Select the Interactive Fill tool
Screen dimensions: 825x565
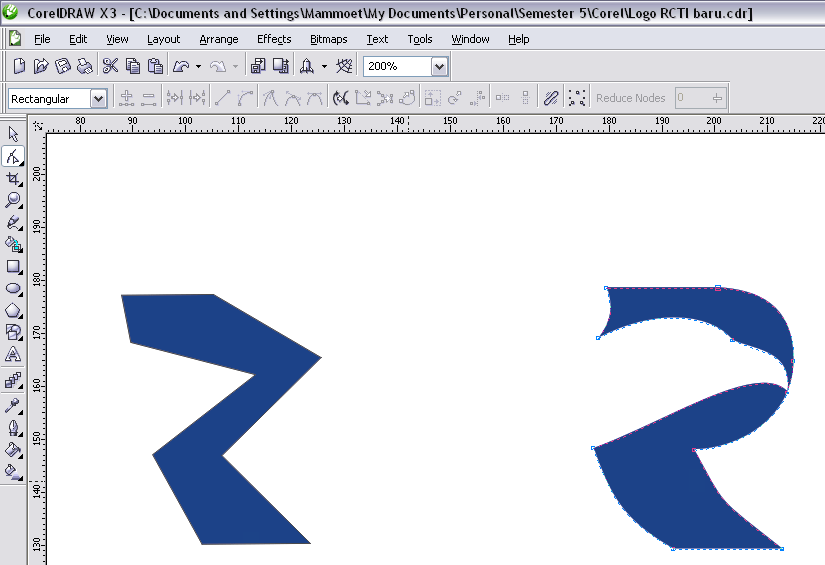pyautogui.click(x=13, y=471)
